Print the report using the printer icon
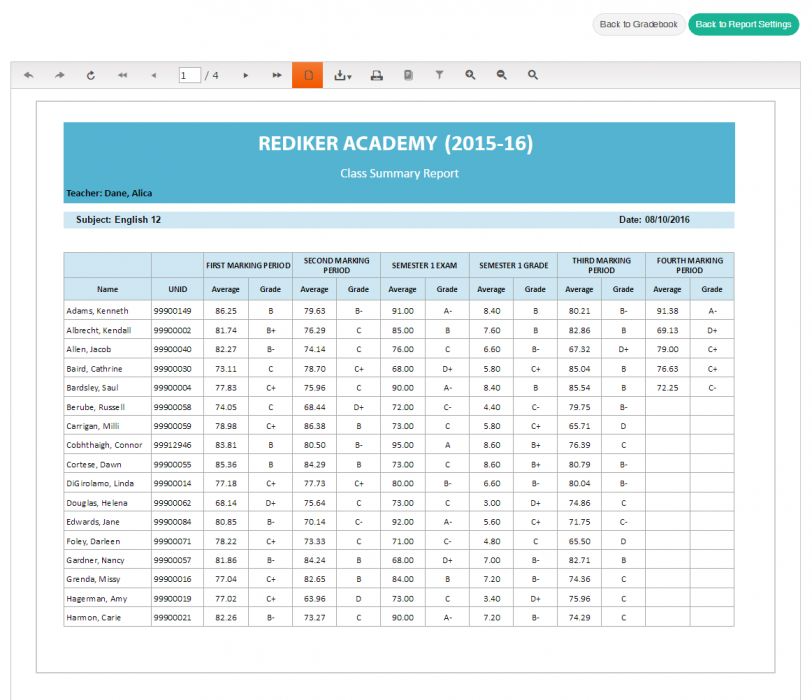 pyautogui.click(x=376, y=75)
